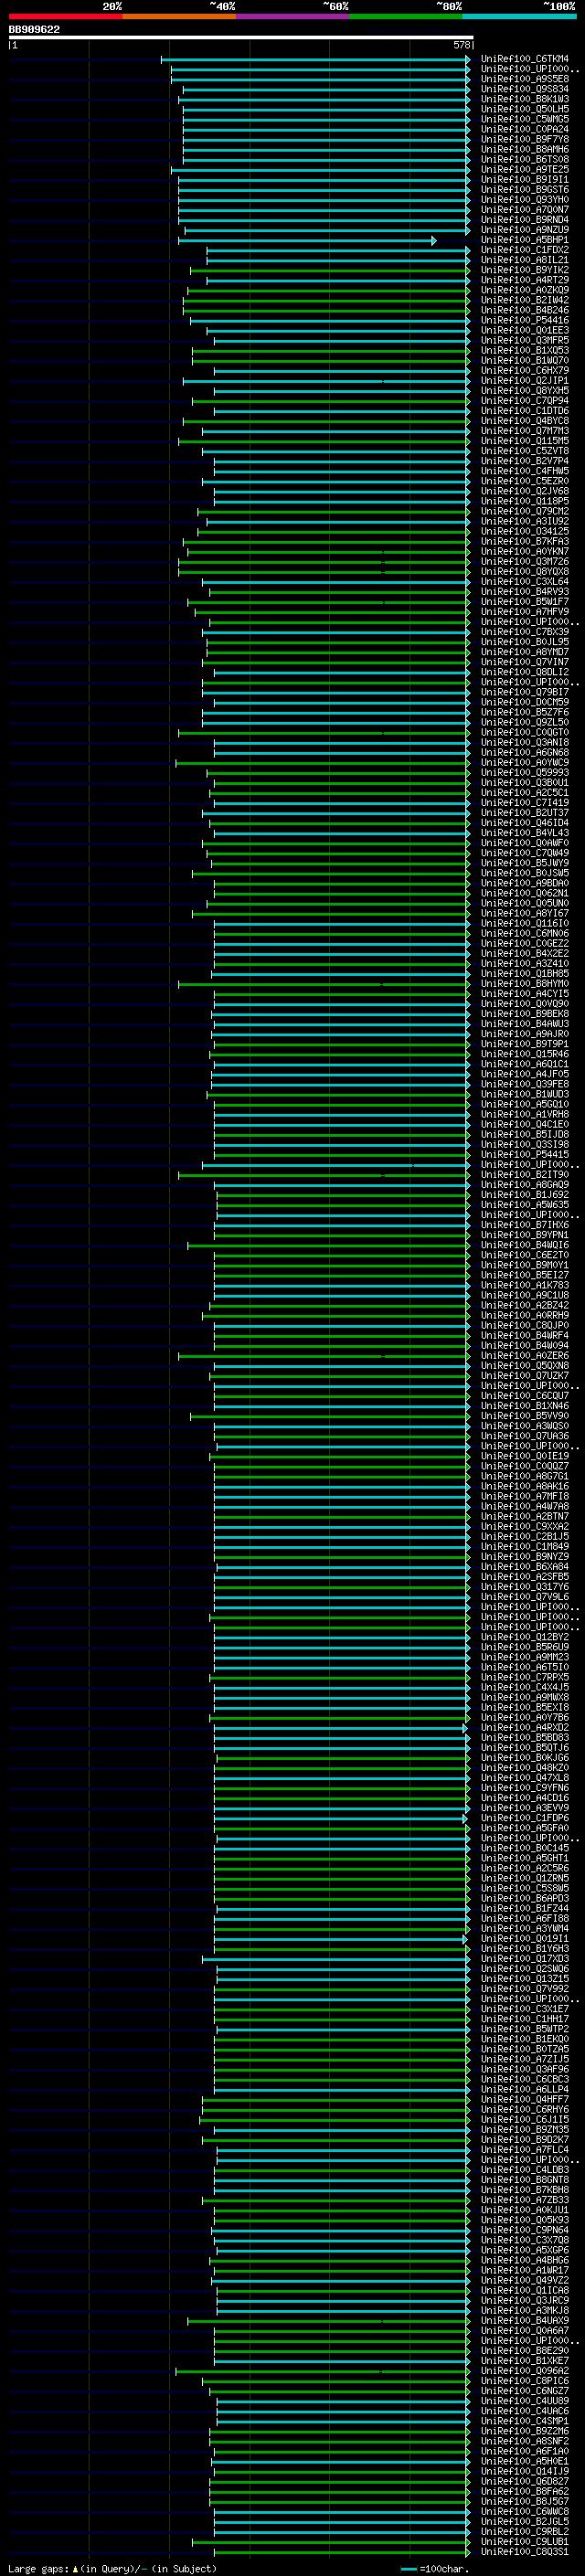The height and width of the screenshot is (2576, 585).
Task: Open hit UniRef100_B1XN46
Action: click(x=525, y=1405)
